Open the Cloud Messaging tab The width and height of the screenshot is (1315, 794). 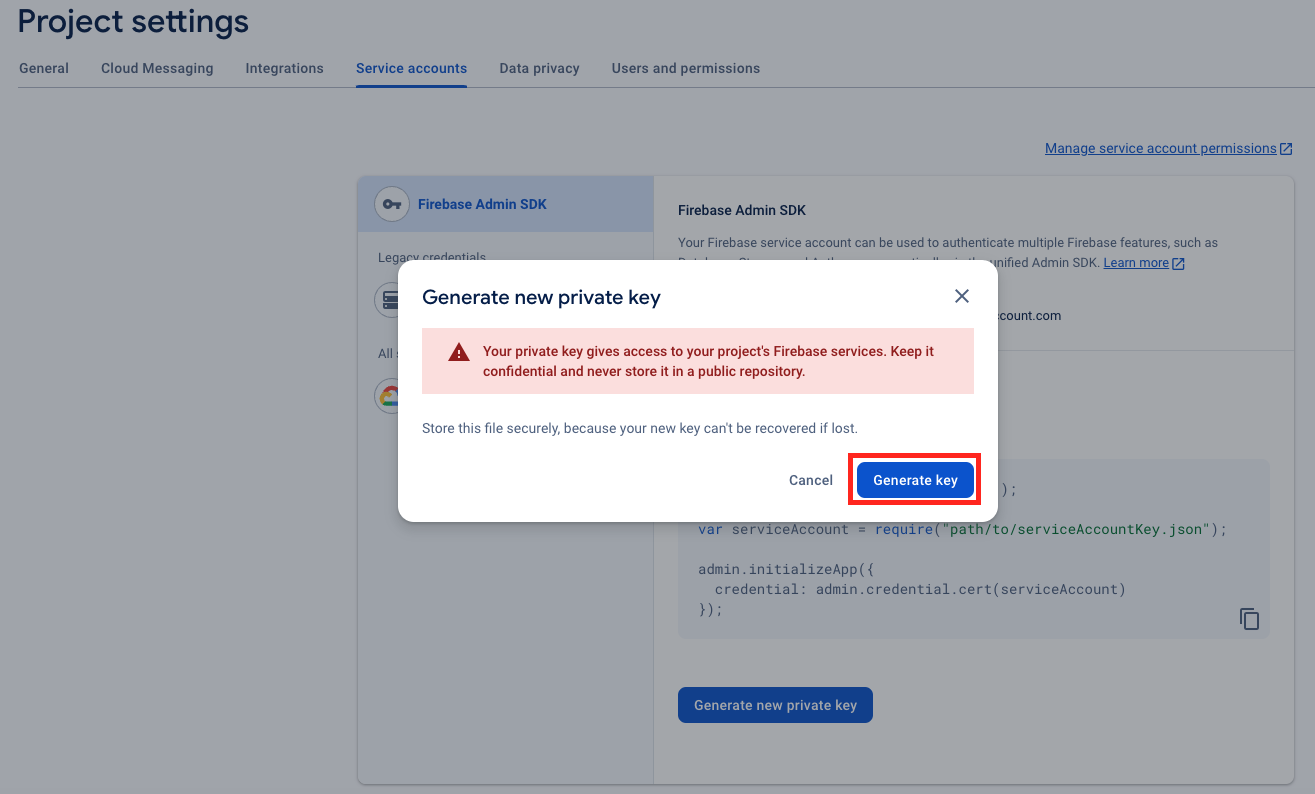(157, 69)
